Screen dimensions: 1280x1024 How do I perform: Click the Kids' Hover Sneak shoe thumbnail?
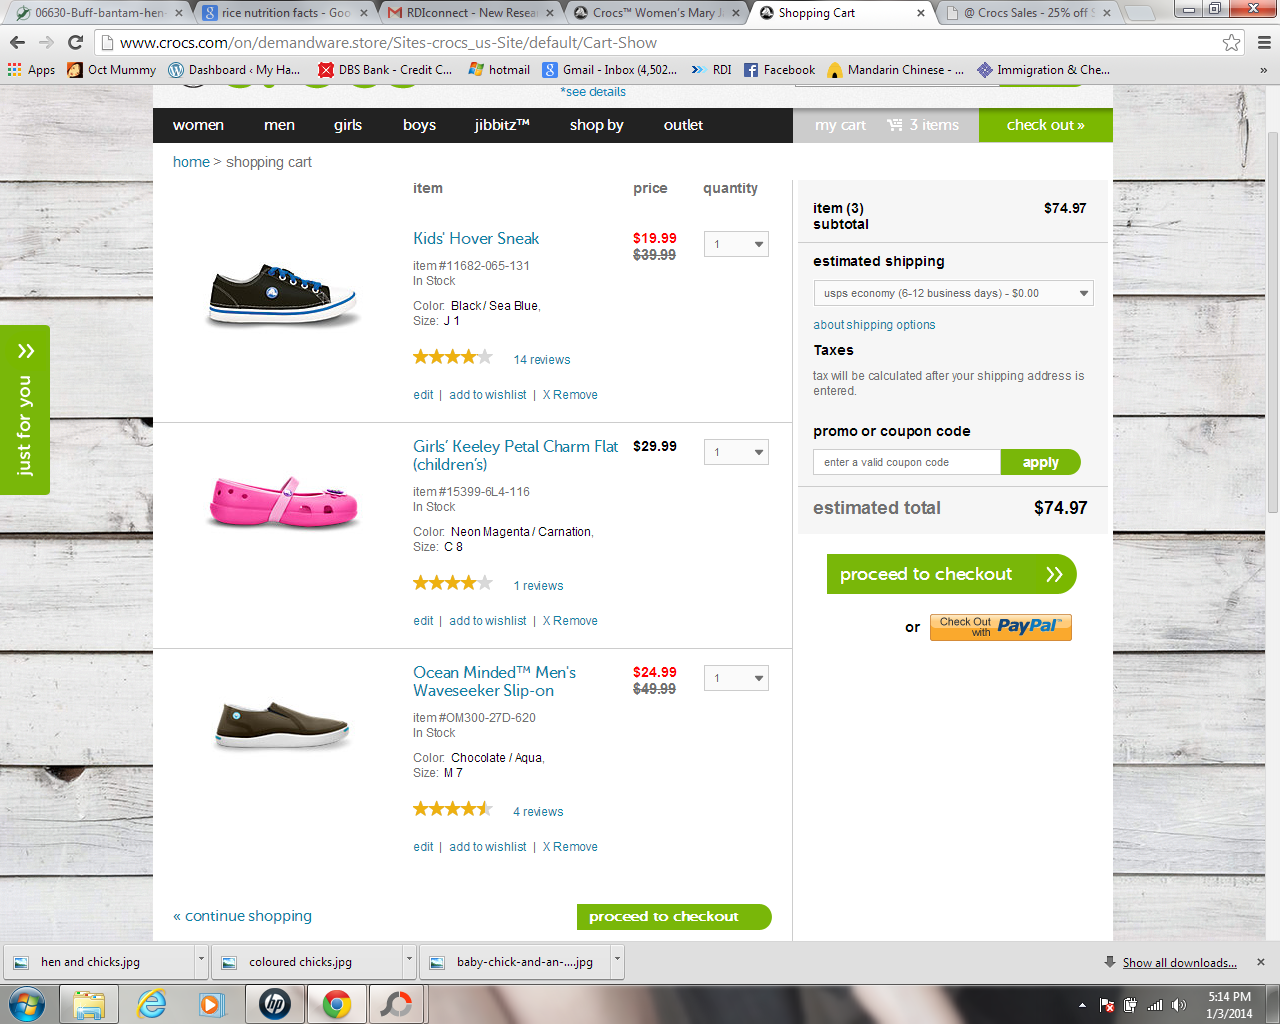click(x=283, y=295)
